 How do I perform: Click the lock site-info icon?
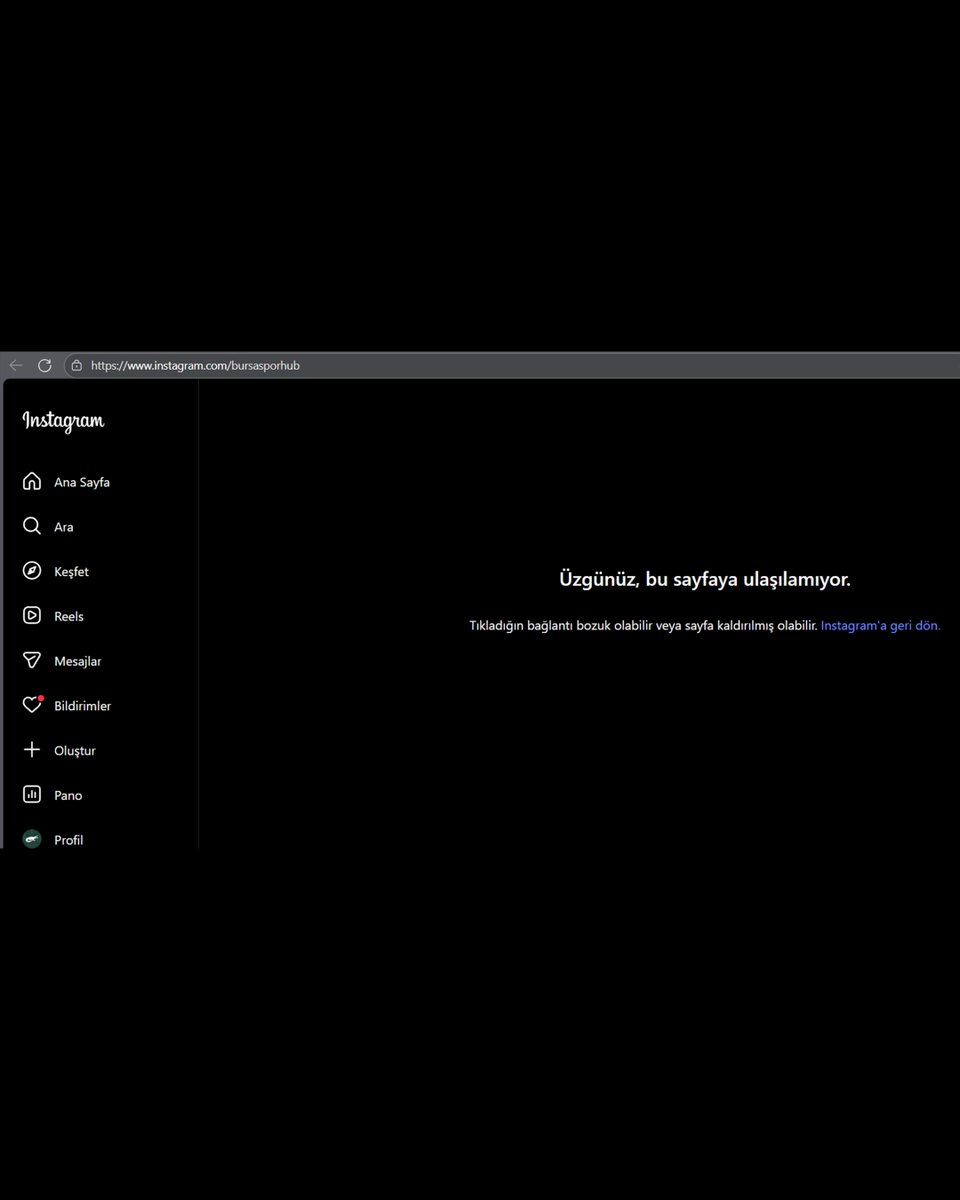pos(77,365)
